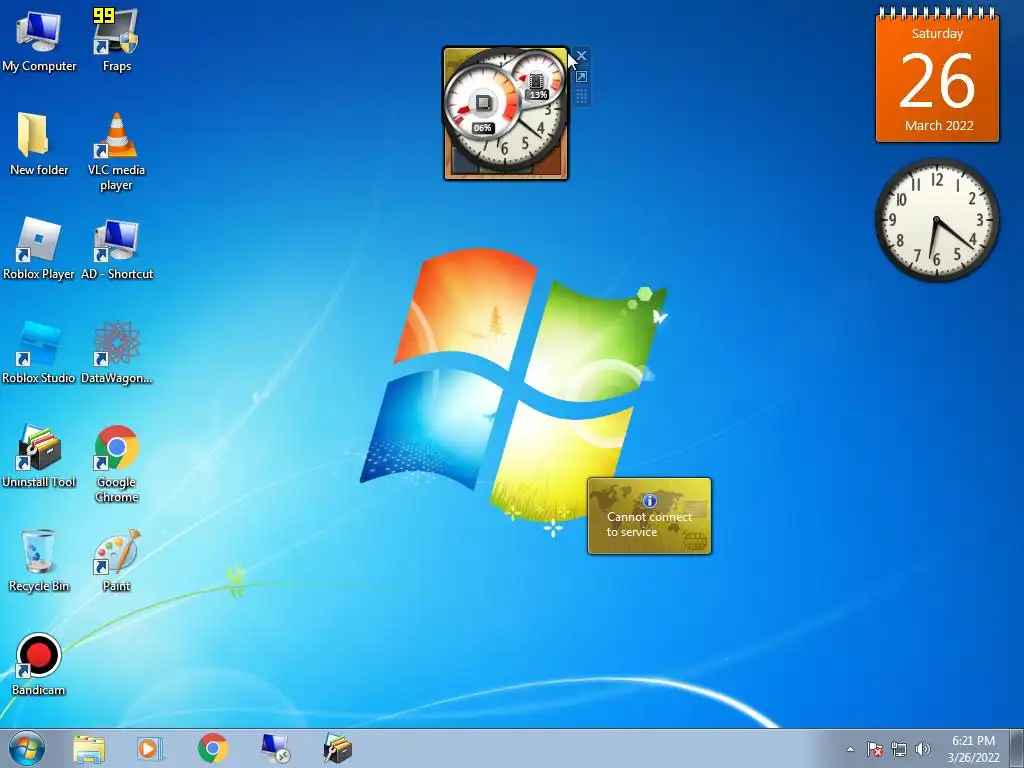
Task: Open the volume speaker tray icon
Action: 923,749
